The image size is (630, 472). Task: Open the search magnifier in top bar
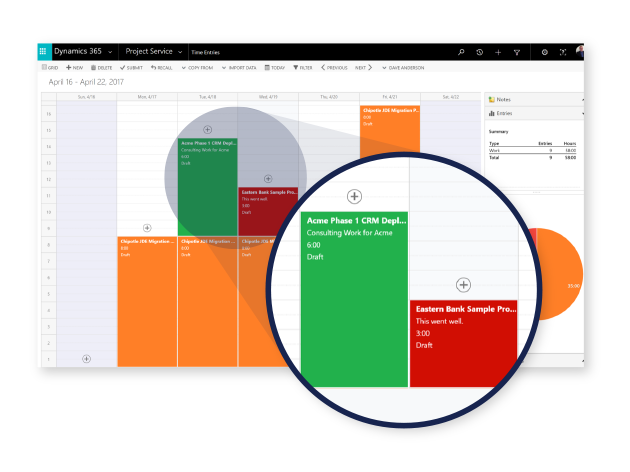(x=461, y=52)
